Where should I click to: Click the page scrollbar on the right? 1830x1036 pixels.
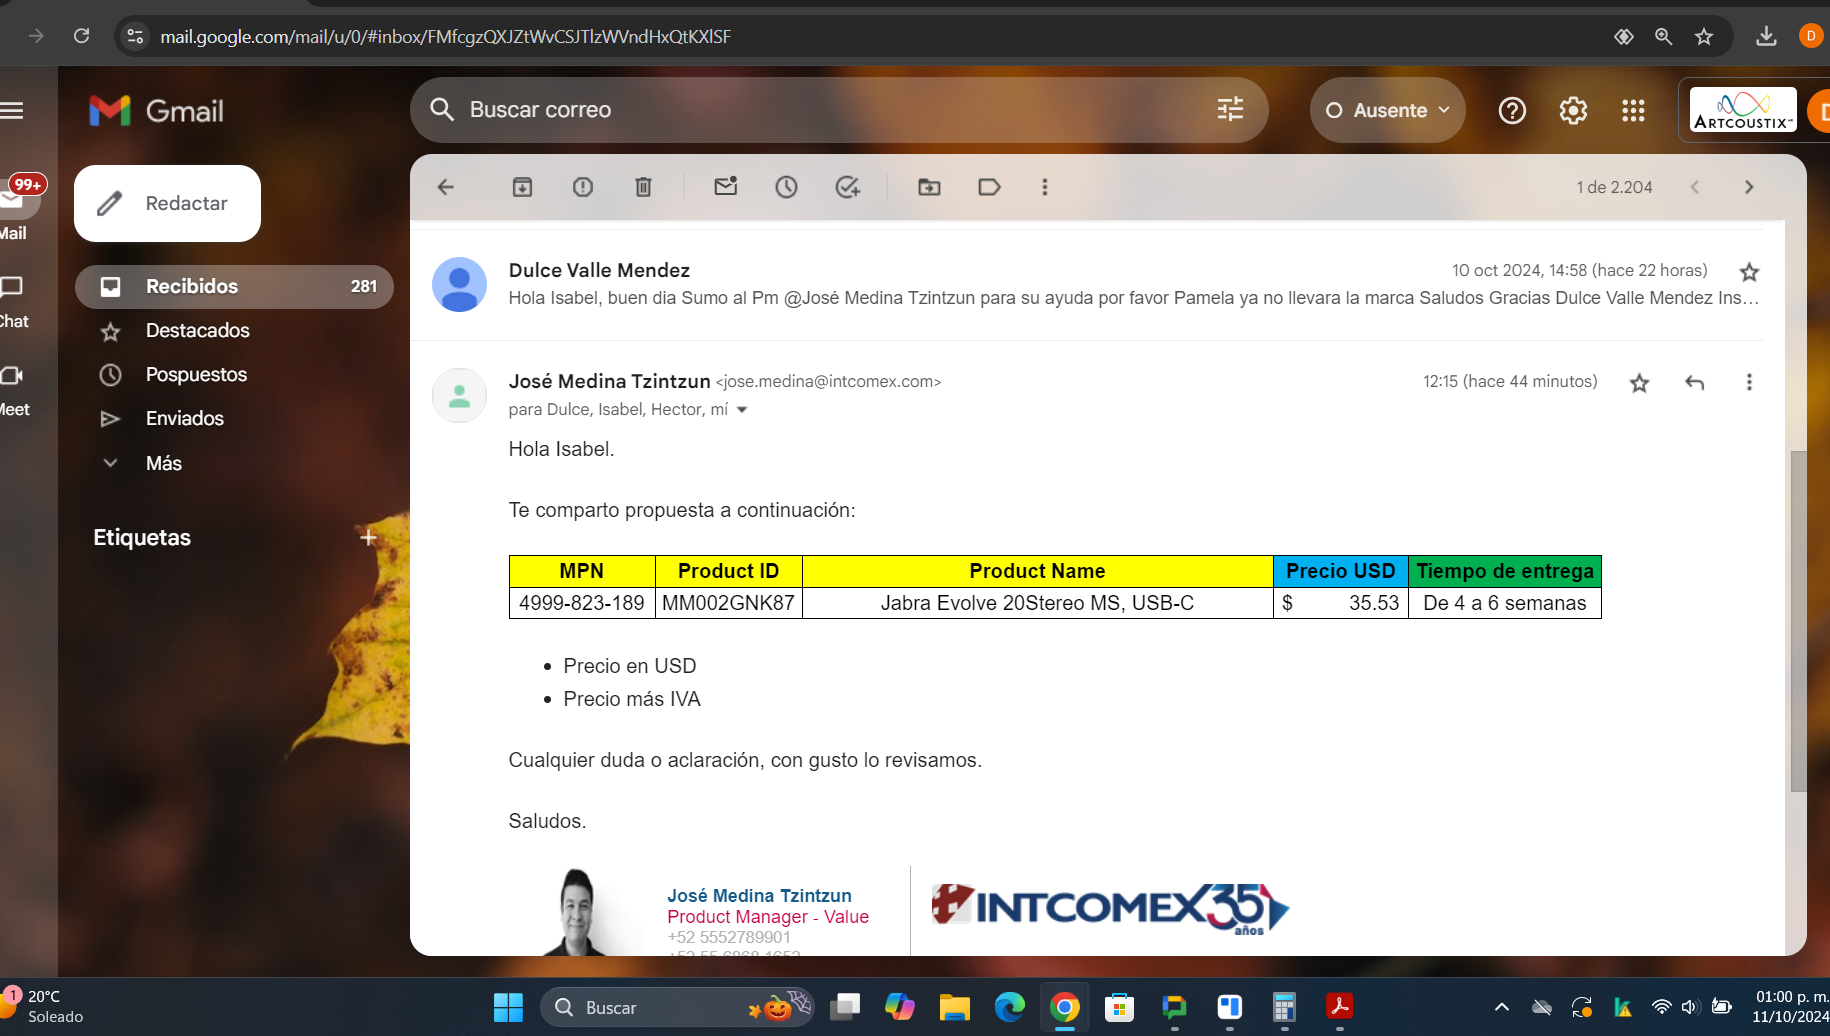tap(1798, 620)
